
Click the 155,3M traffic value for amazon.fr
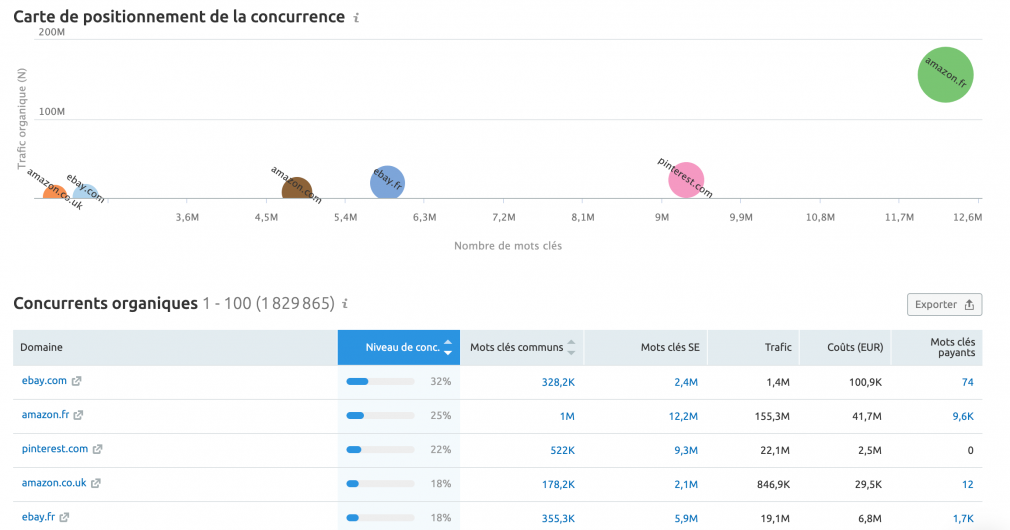(772, 416)
